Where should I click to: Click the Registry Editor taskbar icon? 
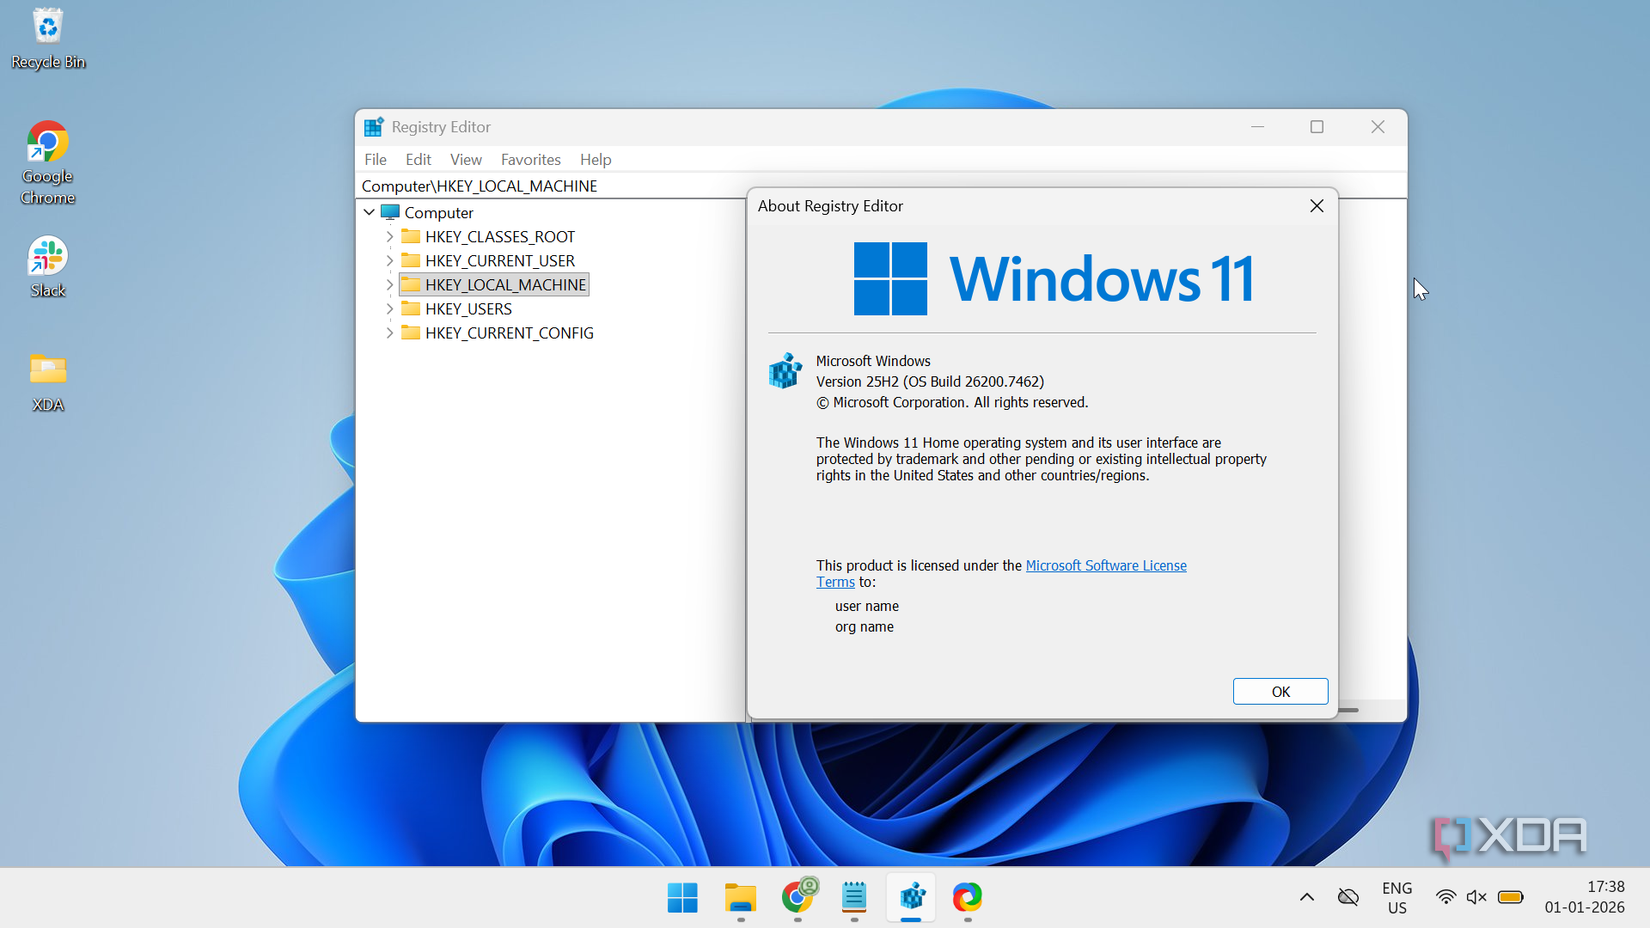tap(911, 897)
